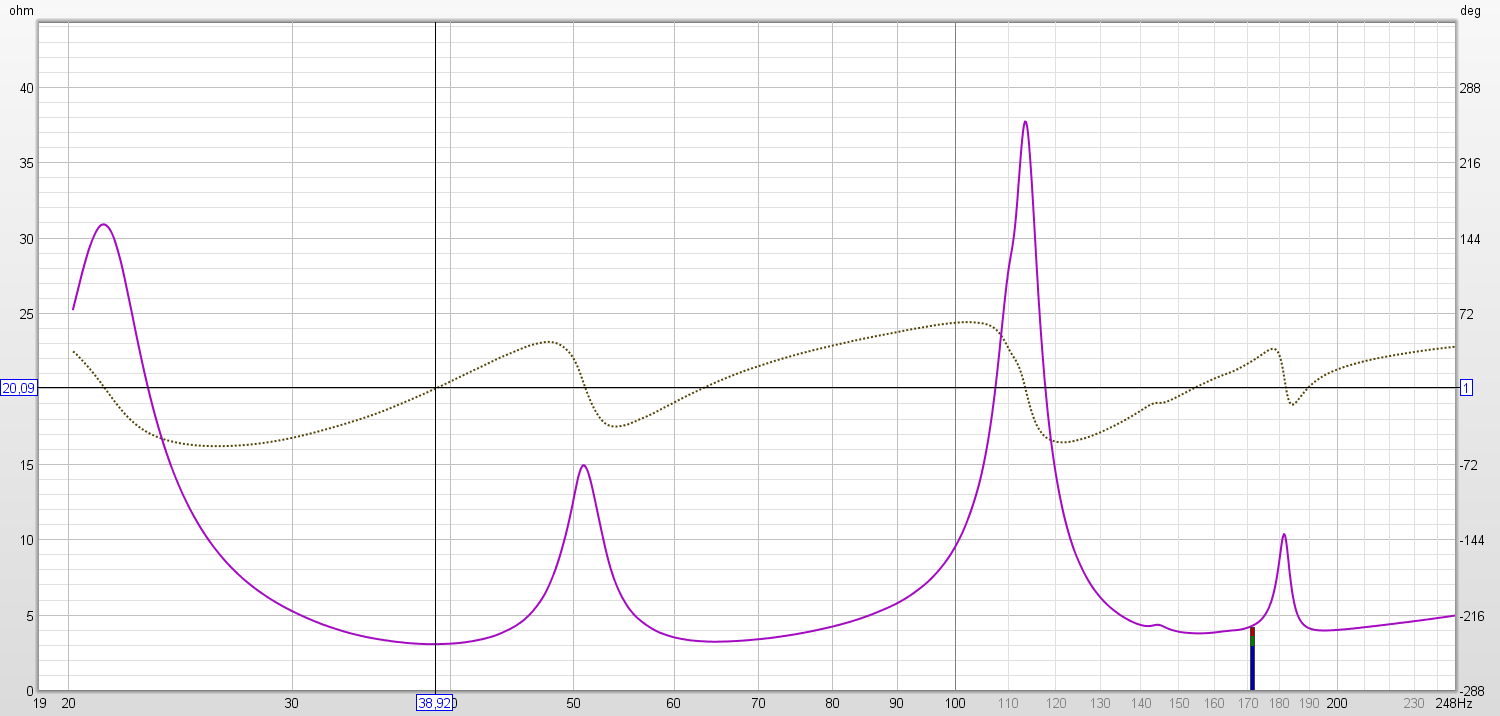
Task: Click the 35 ohm tick label
Action: [x=27, y=163]
